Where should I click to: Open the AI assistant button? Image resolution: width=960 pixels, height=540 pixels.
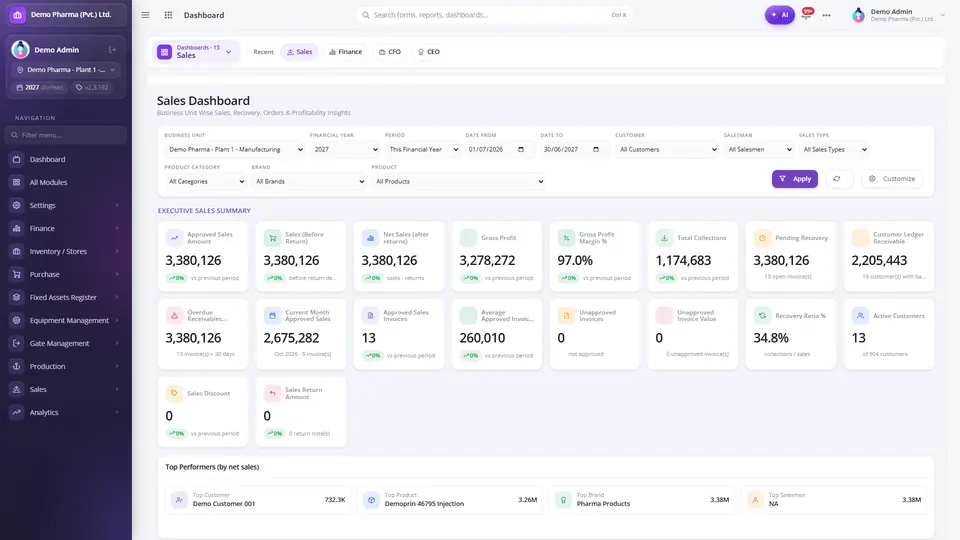tap(779, 15)
